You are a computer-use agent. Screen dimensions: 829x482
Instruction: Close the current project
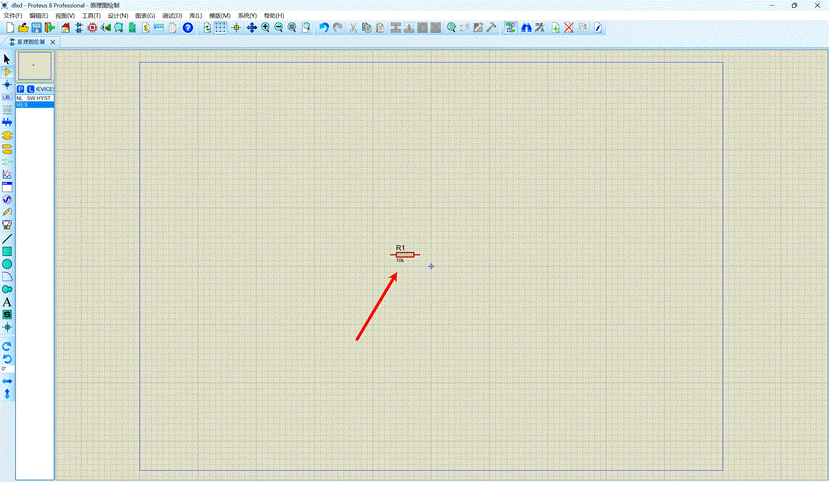pyautogui.click(x=50, y=27)
